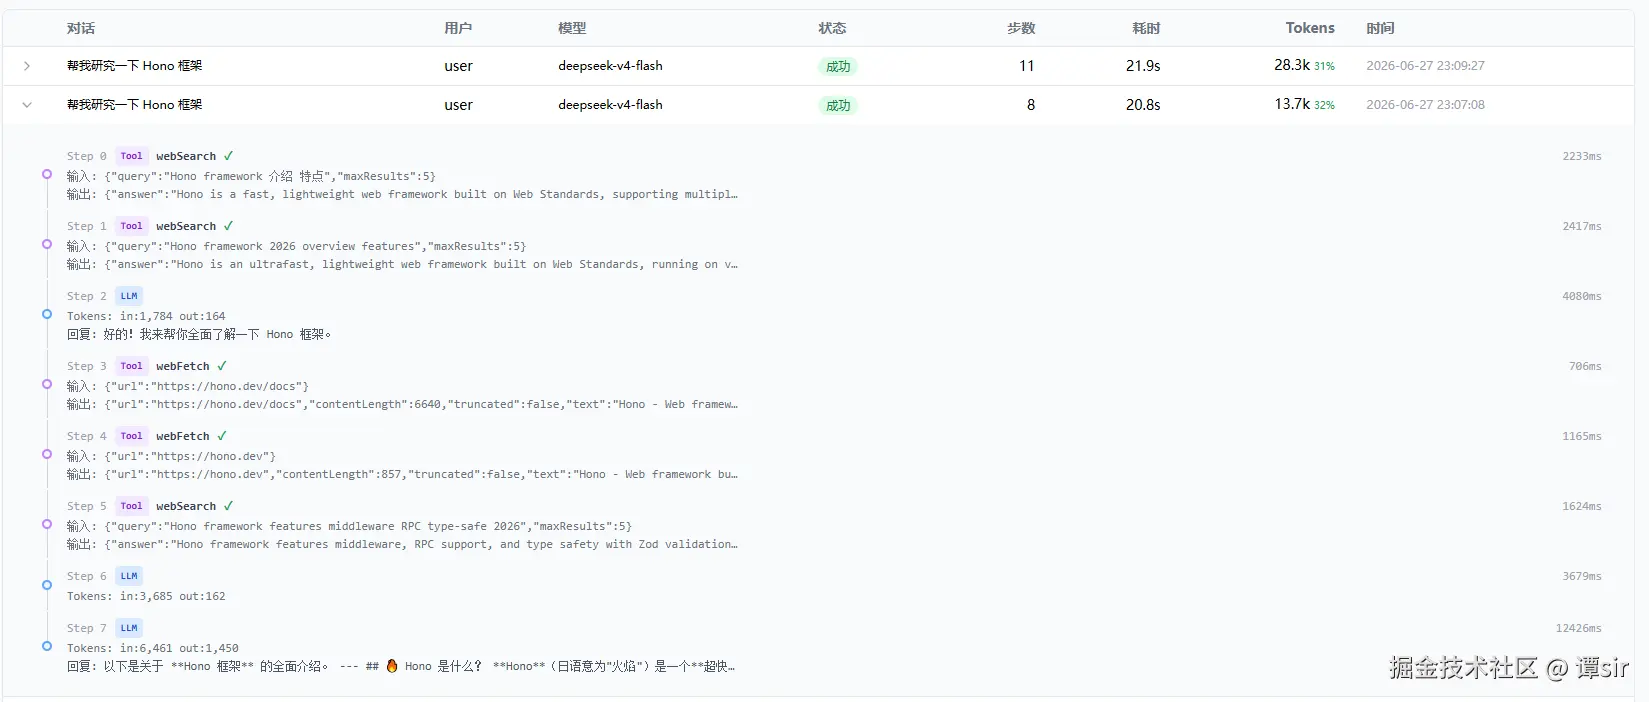This screenshot has height=702, width=1649.
Task: Click the 耗时 column header
Action: click(x=1146, y=28)
